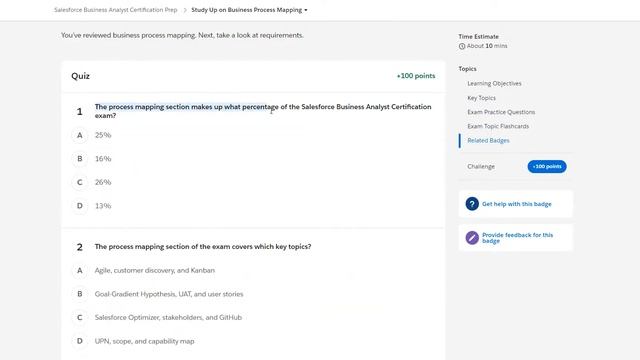Click the purple pencil feedback icon
Screen dimensions: 640x360
[472, 238]
